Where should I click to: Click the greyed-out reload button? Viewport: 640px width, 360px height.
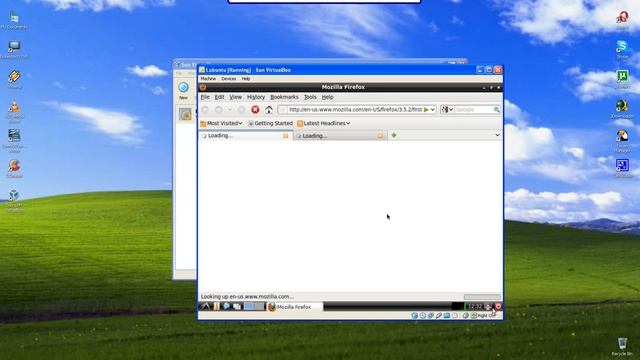pyautogui.click(x=241, y=109)
